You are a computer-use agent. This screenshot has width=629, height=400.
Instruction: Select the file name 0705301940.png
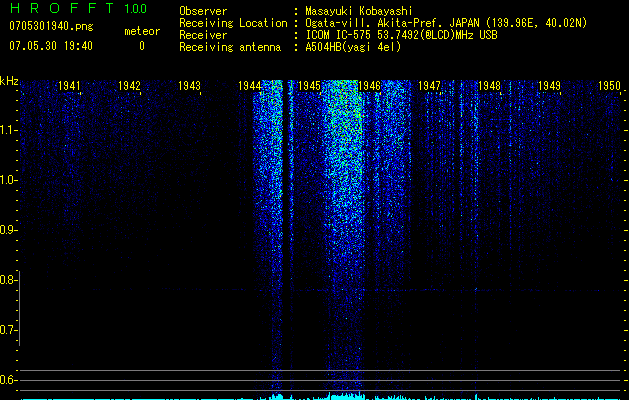click(x=51, y=27)
